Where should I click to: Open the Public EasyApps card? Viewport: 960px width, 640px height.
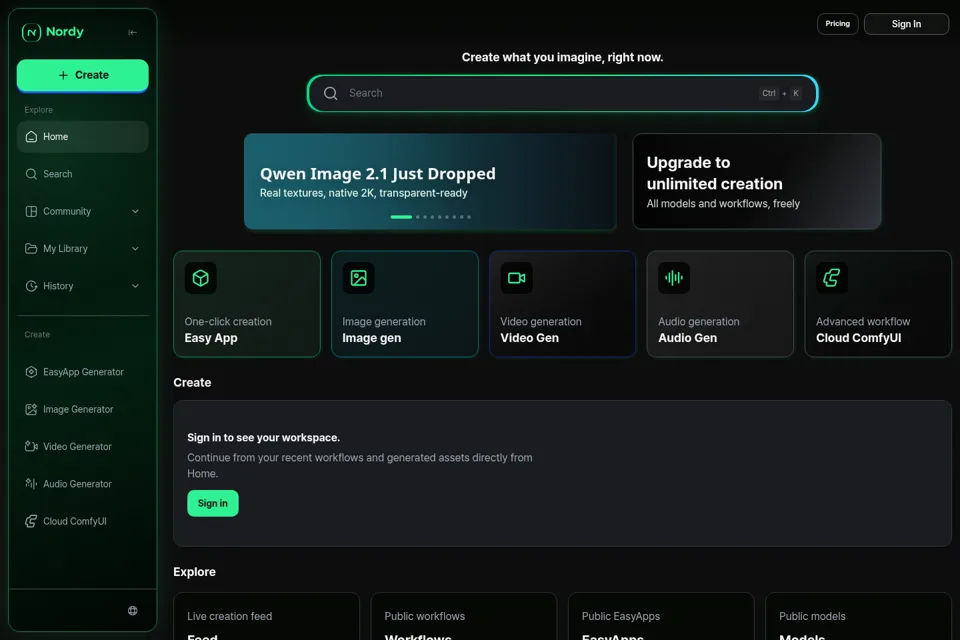[661, 616]
